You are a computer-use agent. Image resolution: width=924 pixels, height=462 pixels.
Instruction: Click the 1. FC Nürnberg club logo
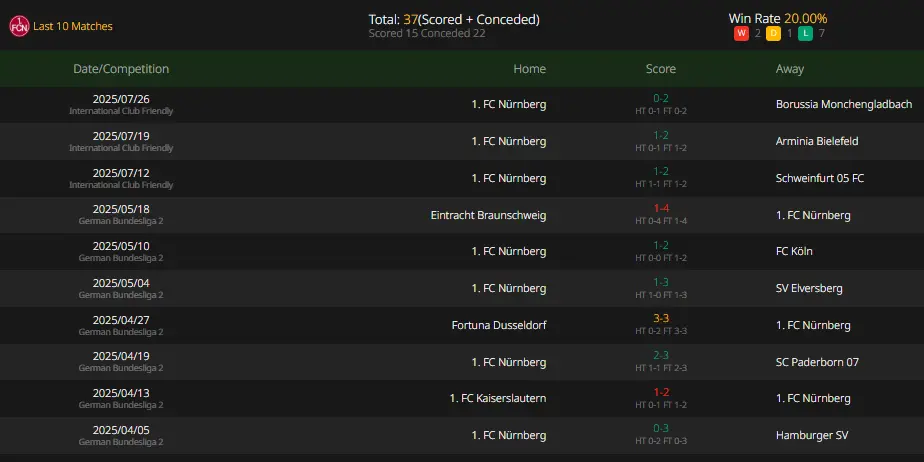click(x=19, y=27)
